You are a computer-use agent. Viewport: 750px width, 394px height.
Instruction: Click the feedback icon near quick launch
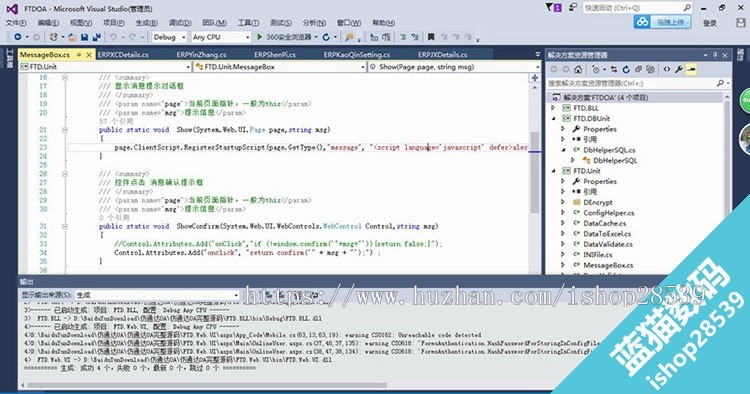tap(573, 8)
